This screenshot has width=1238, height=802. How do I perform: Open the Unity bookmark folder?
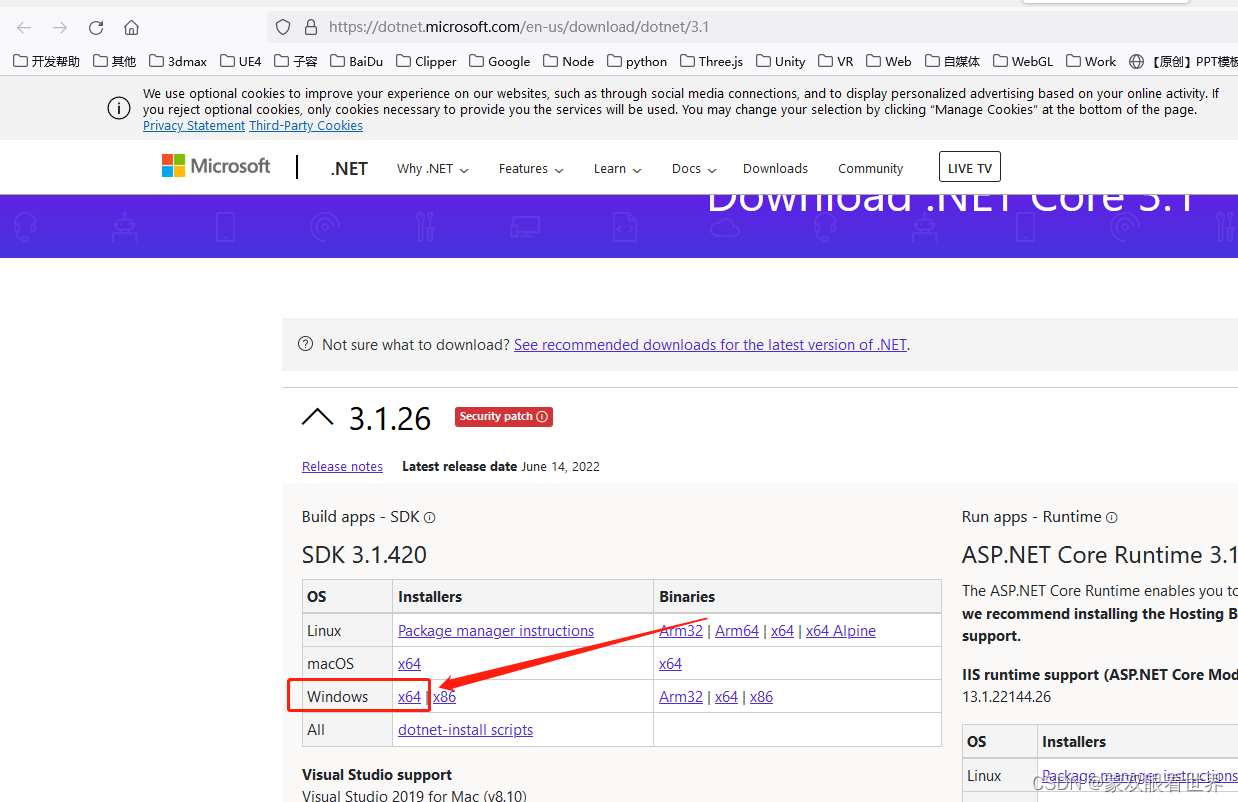tap(780, 61)
